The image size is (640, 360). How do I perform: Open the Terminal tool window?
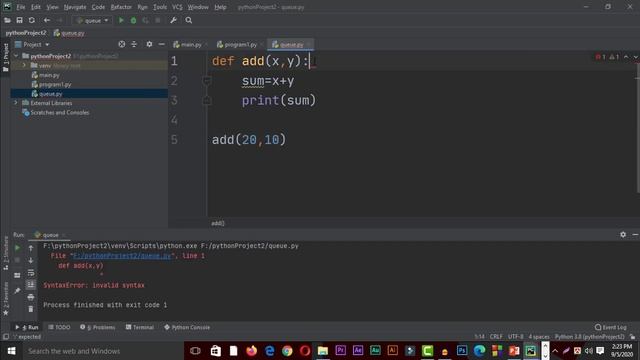pyautogui.click(x=140, y=327)
